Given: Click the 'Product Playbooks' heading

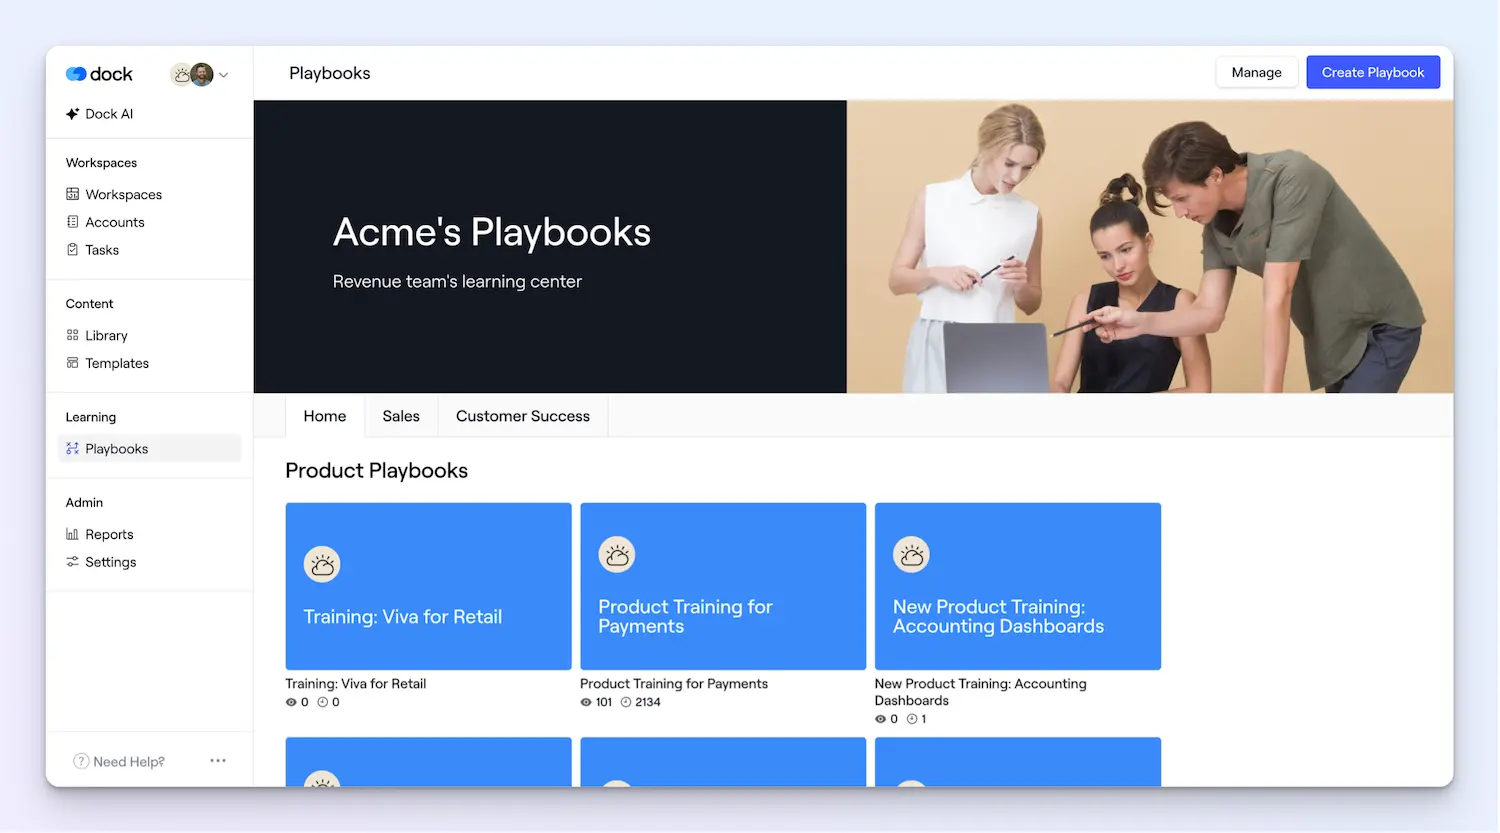Looking at the screenshot, I should coord(377,471).
